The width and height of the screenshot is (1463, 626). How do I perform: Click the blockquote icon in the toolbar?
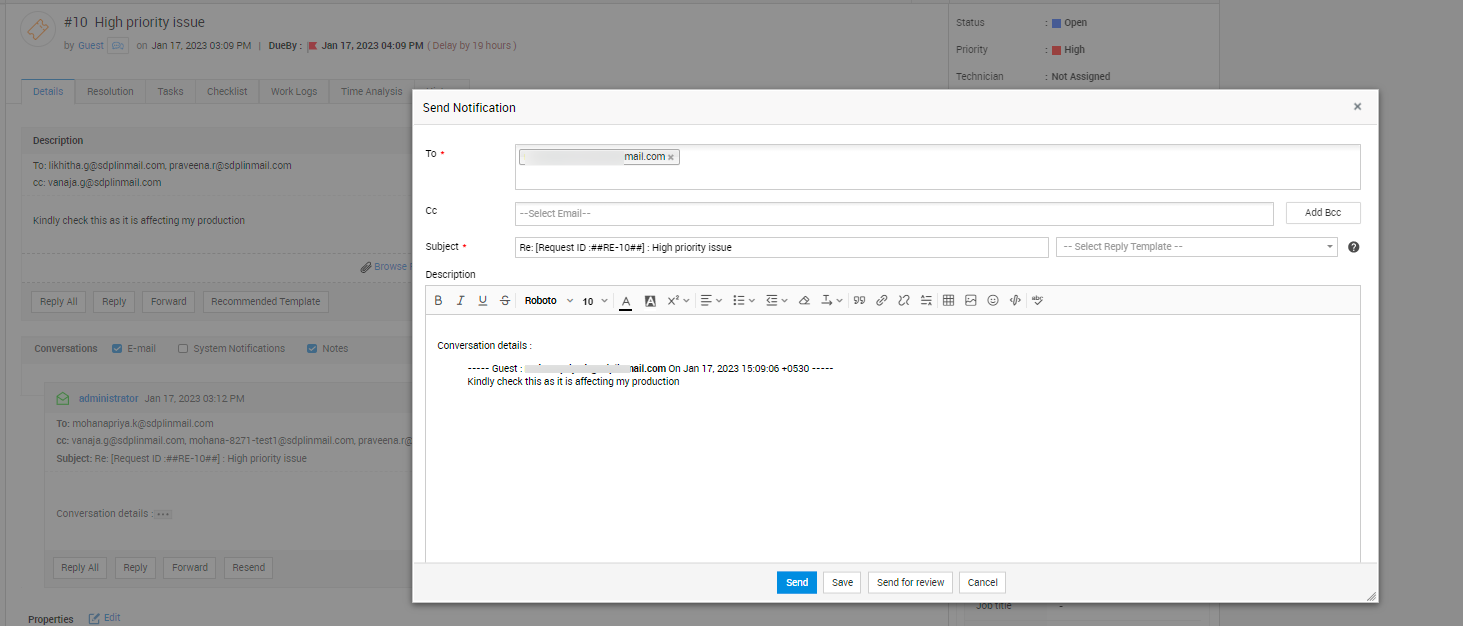(x=859, y=300)
